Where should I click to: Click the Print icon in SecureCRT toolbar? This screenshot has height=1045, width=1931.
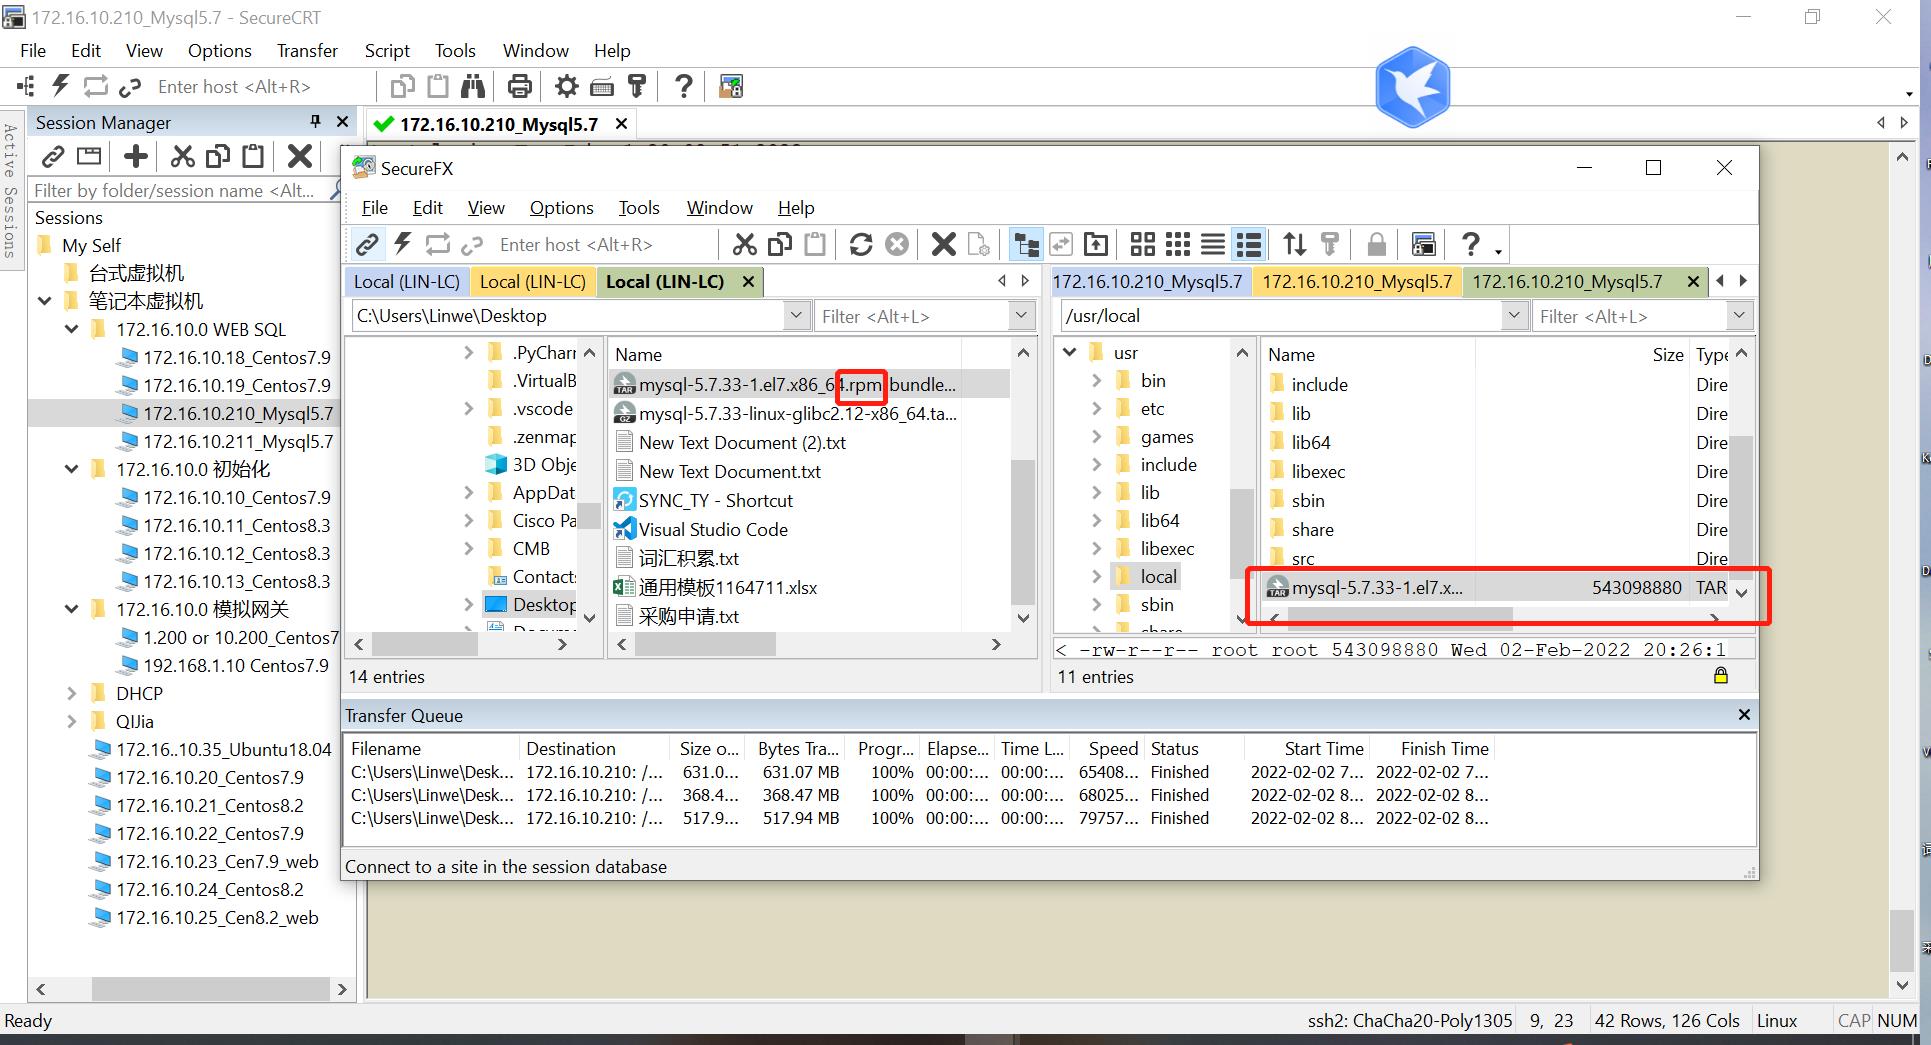click(519, 86)
